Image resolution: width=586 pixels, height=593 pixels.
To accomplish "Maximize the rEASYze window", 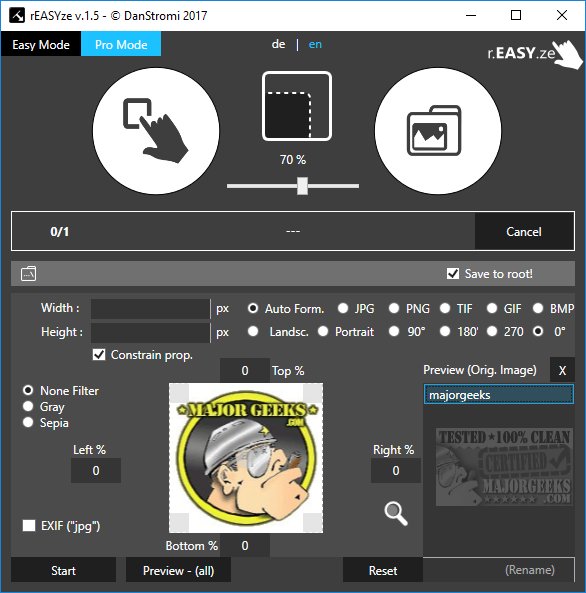I will [516, 16].
